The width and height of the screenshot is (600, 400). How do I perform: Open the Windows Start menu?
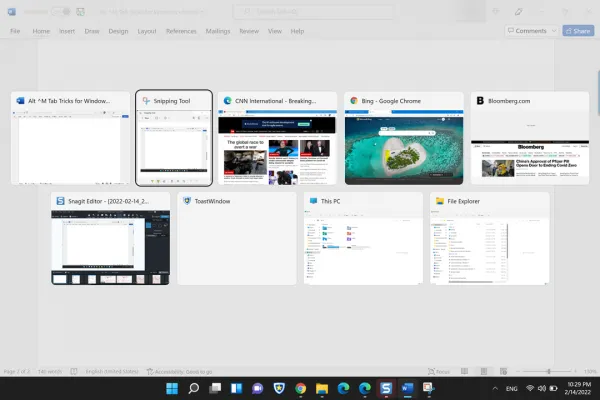pyautogui.click(x=172, y=389)
